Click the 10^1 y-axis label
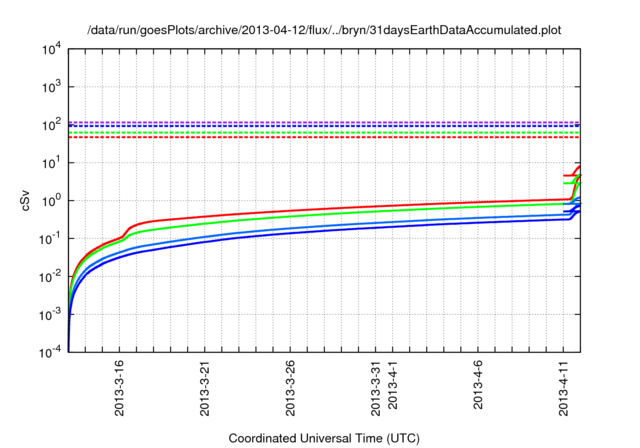Screen dimensions: 640x448 (x=52, y=163)
